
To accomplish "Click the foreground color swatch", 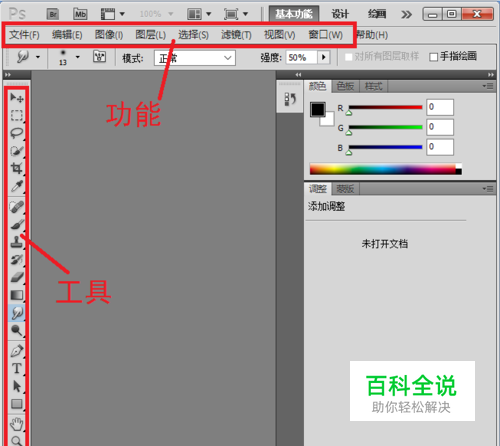I will click(317, 110).
